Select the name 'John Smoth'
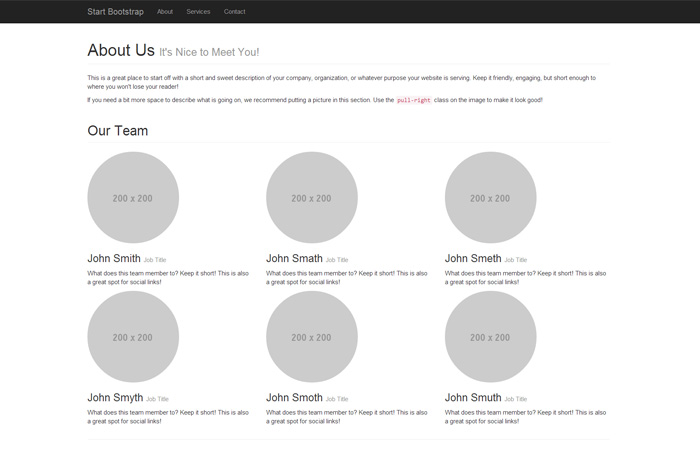The height and width of the screenshot is (450, 700). (294, 398)
